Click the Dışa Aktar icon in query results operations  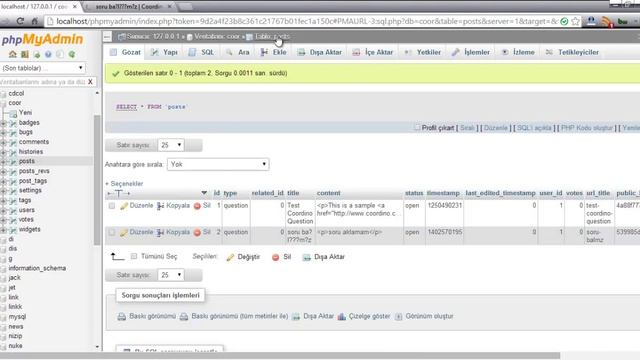296,316
